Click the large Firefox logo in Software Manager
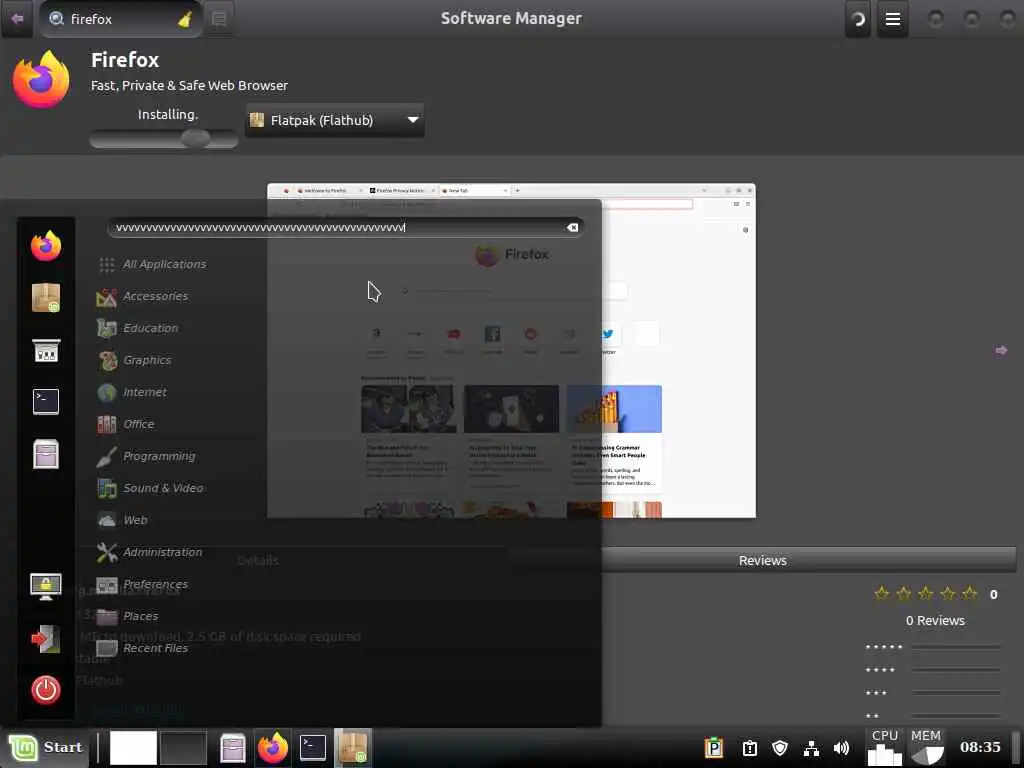The height and width of the screenshot is (768, 1024). pyautogui.click(x=41, y=80)
